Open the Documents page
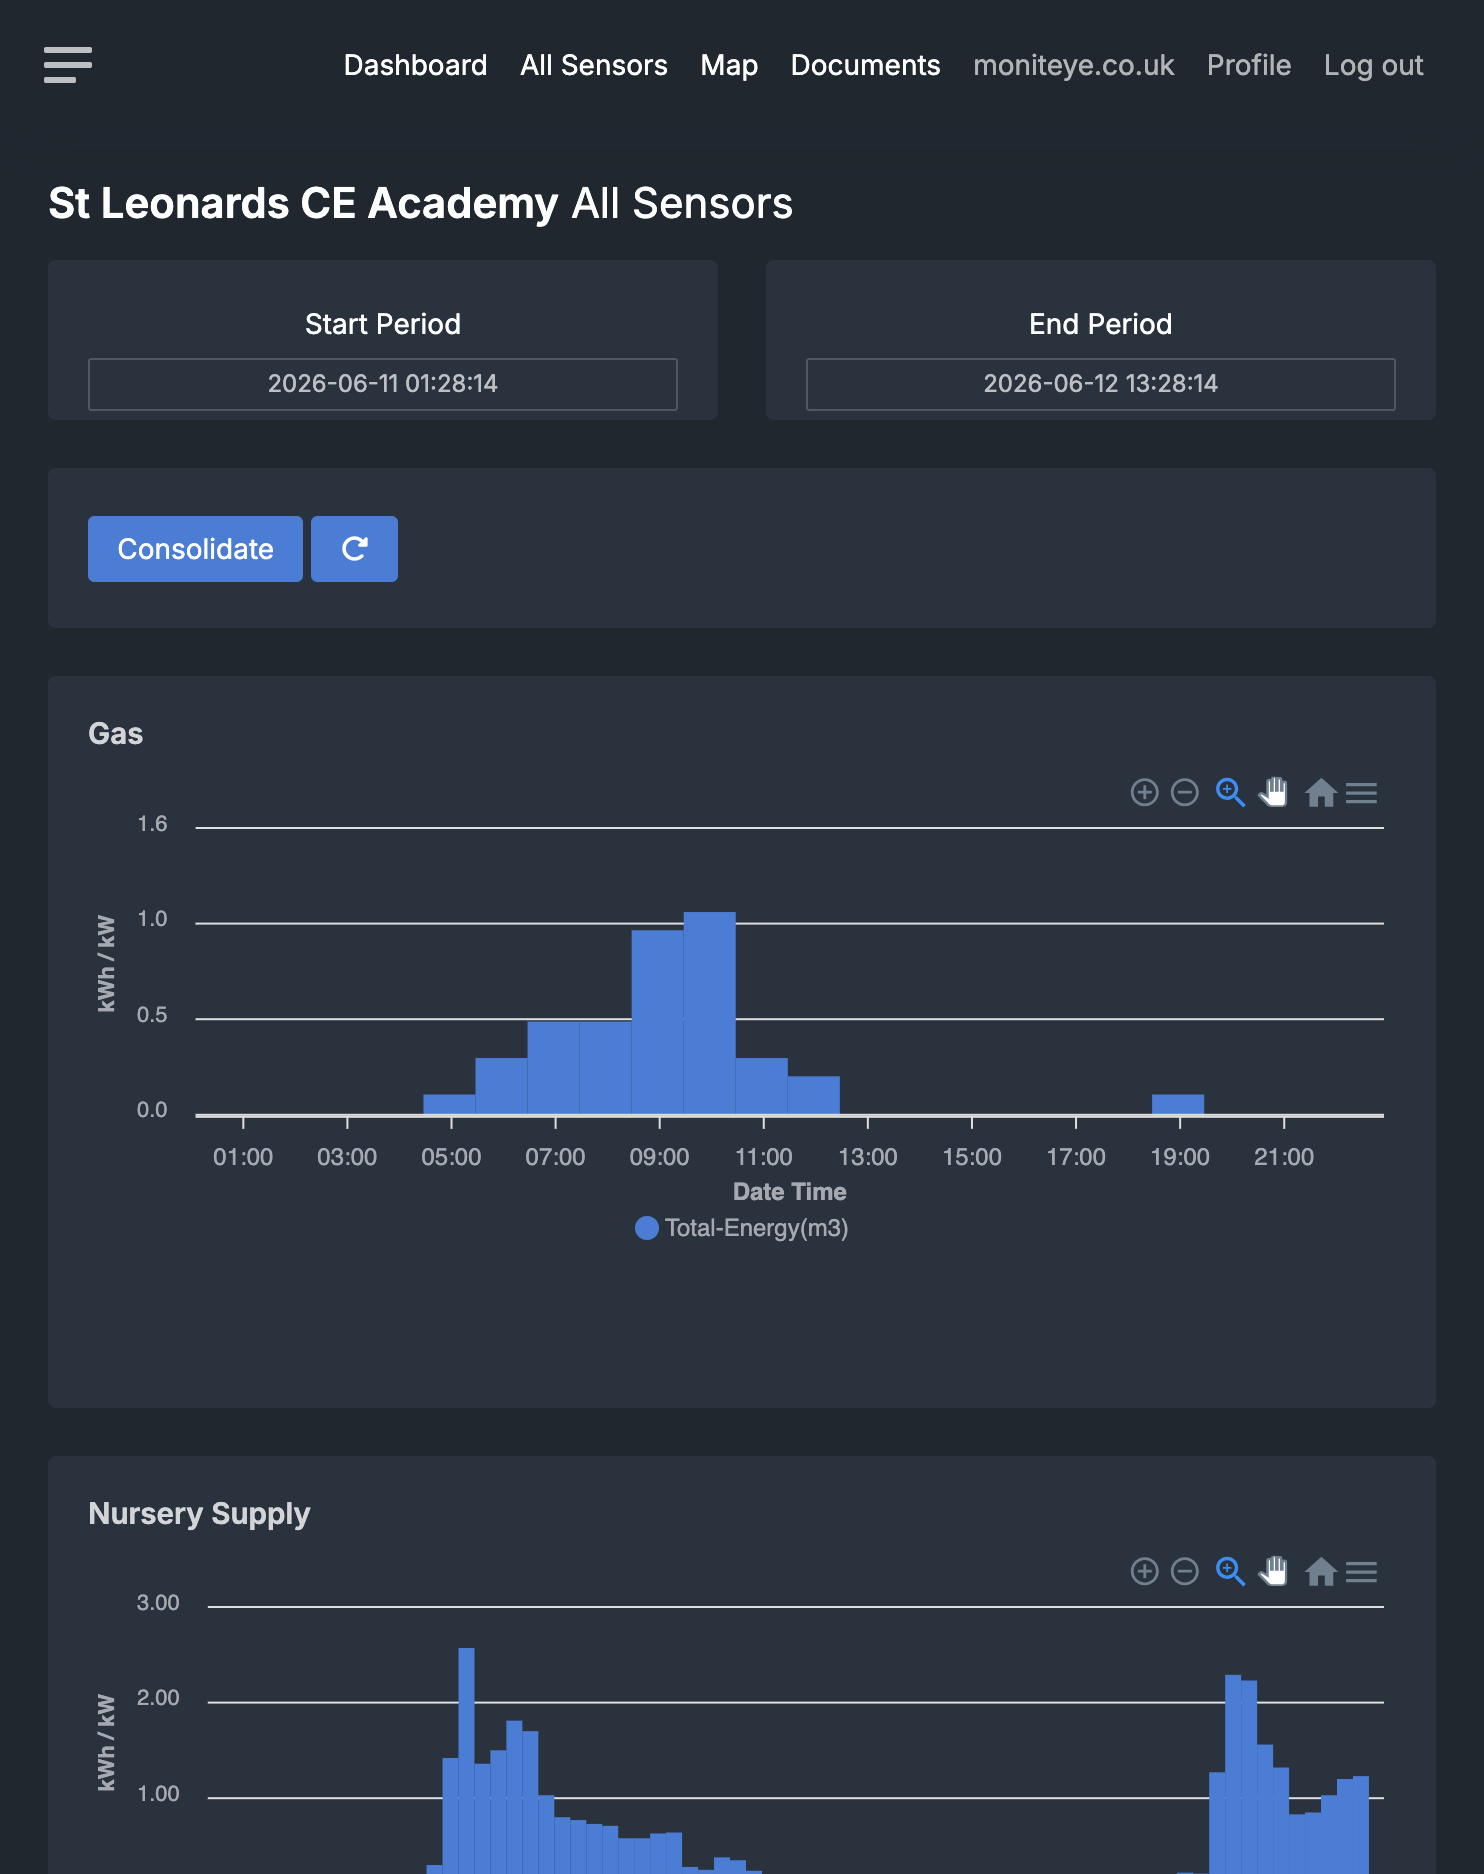 click(x=865, y=65)
